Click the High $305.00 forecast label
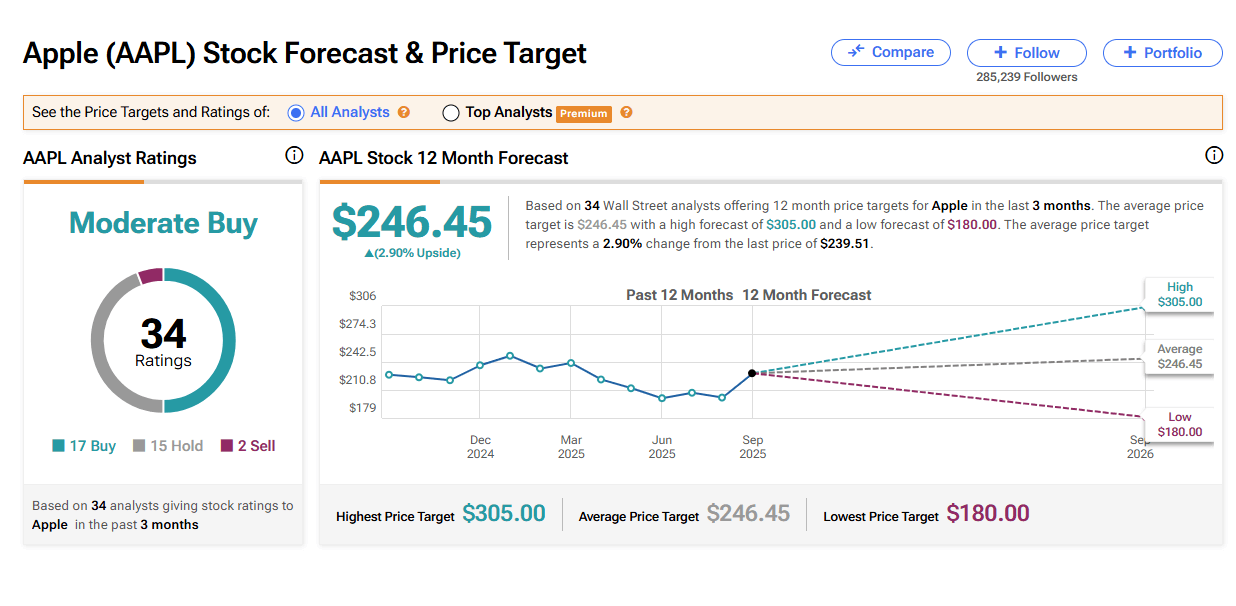The height and width of the screenshot is (606, 1236). (x=1179, y=294)
